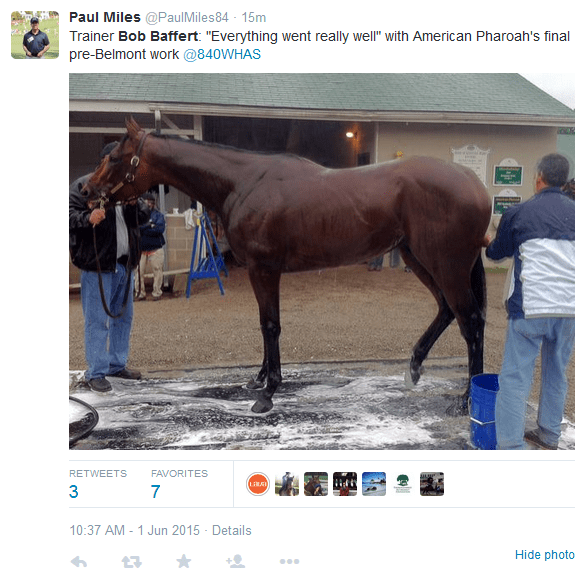
Task: Open the @840WHAS mention link
Action: pos(222,54)
